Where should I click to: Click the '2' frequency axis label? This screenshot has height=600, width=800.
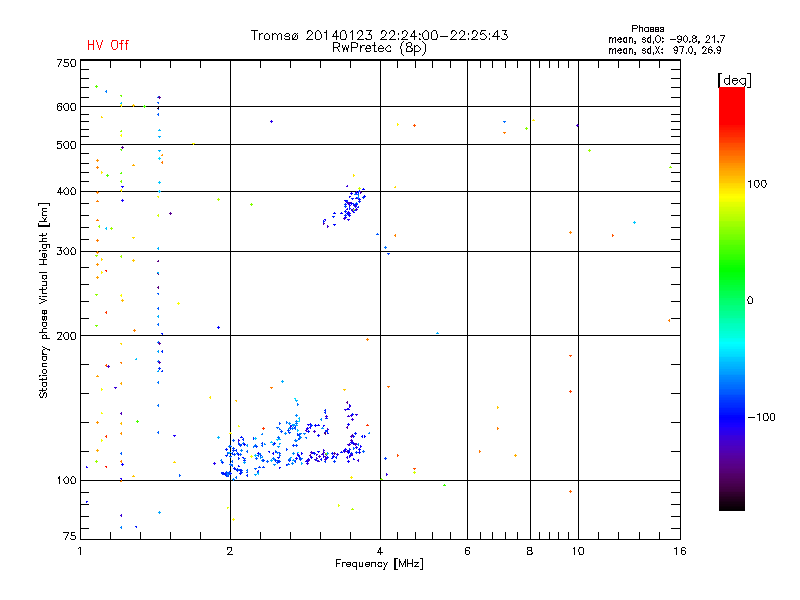(230, 551)
